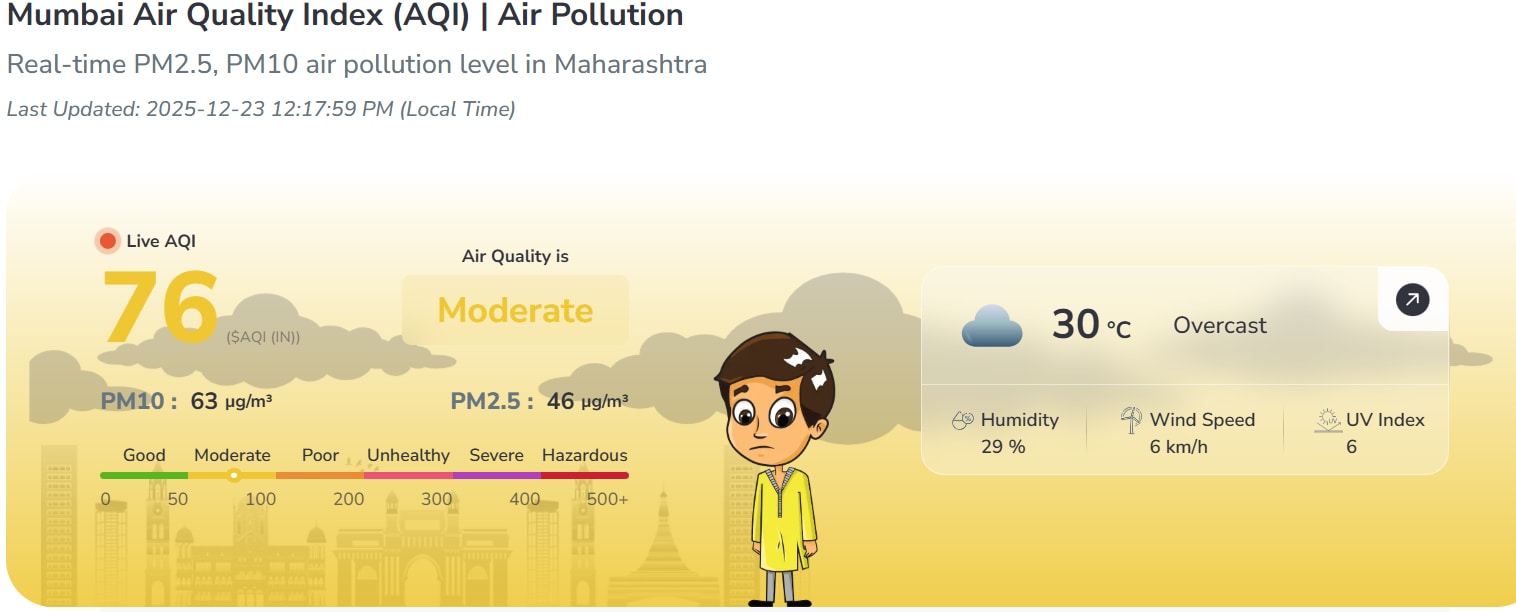Open the weather details via arrow icon
Viewport: 1516px width, 612px height.
[1412, 298]
